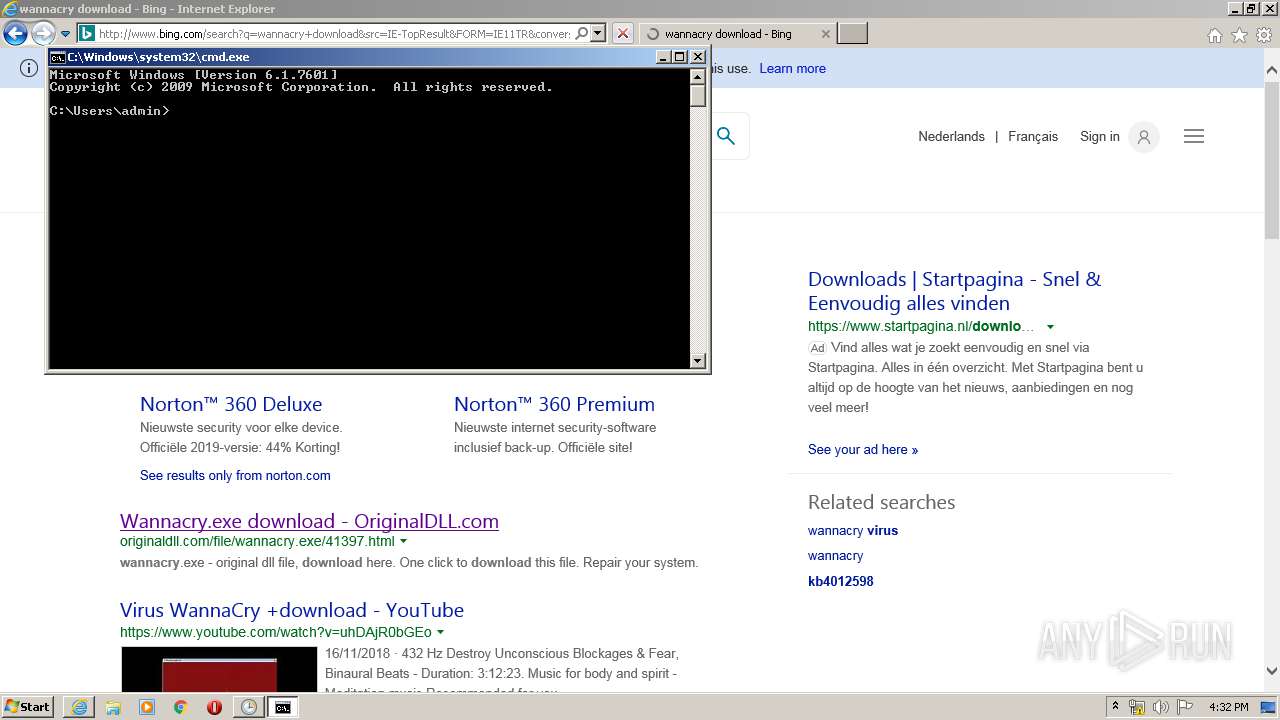Open the Action Center flag icon

click(1184, 707)
